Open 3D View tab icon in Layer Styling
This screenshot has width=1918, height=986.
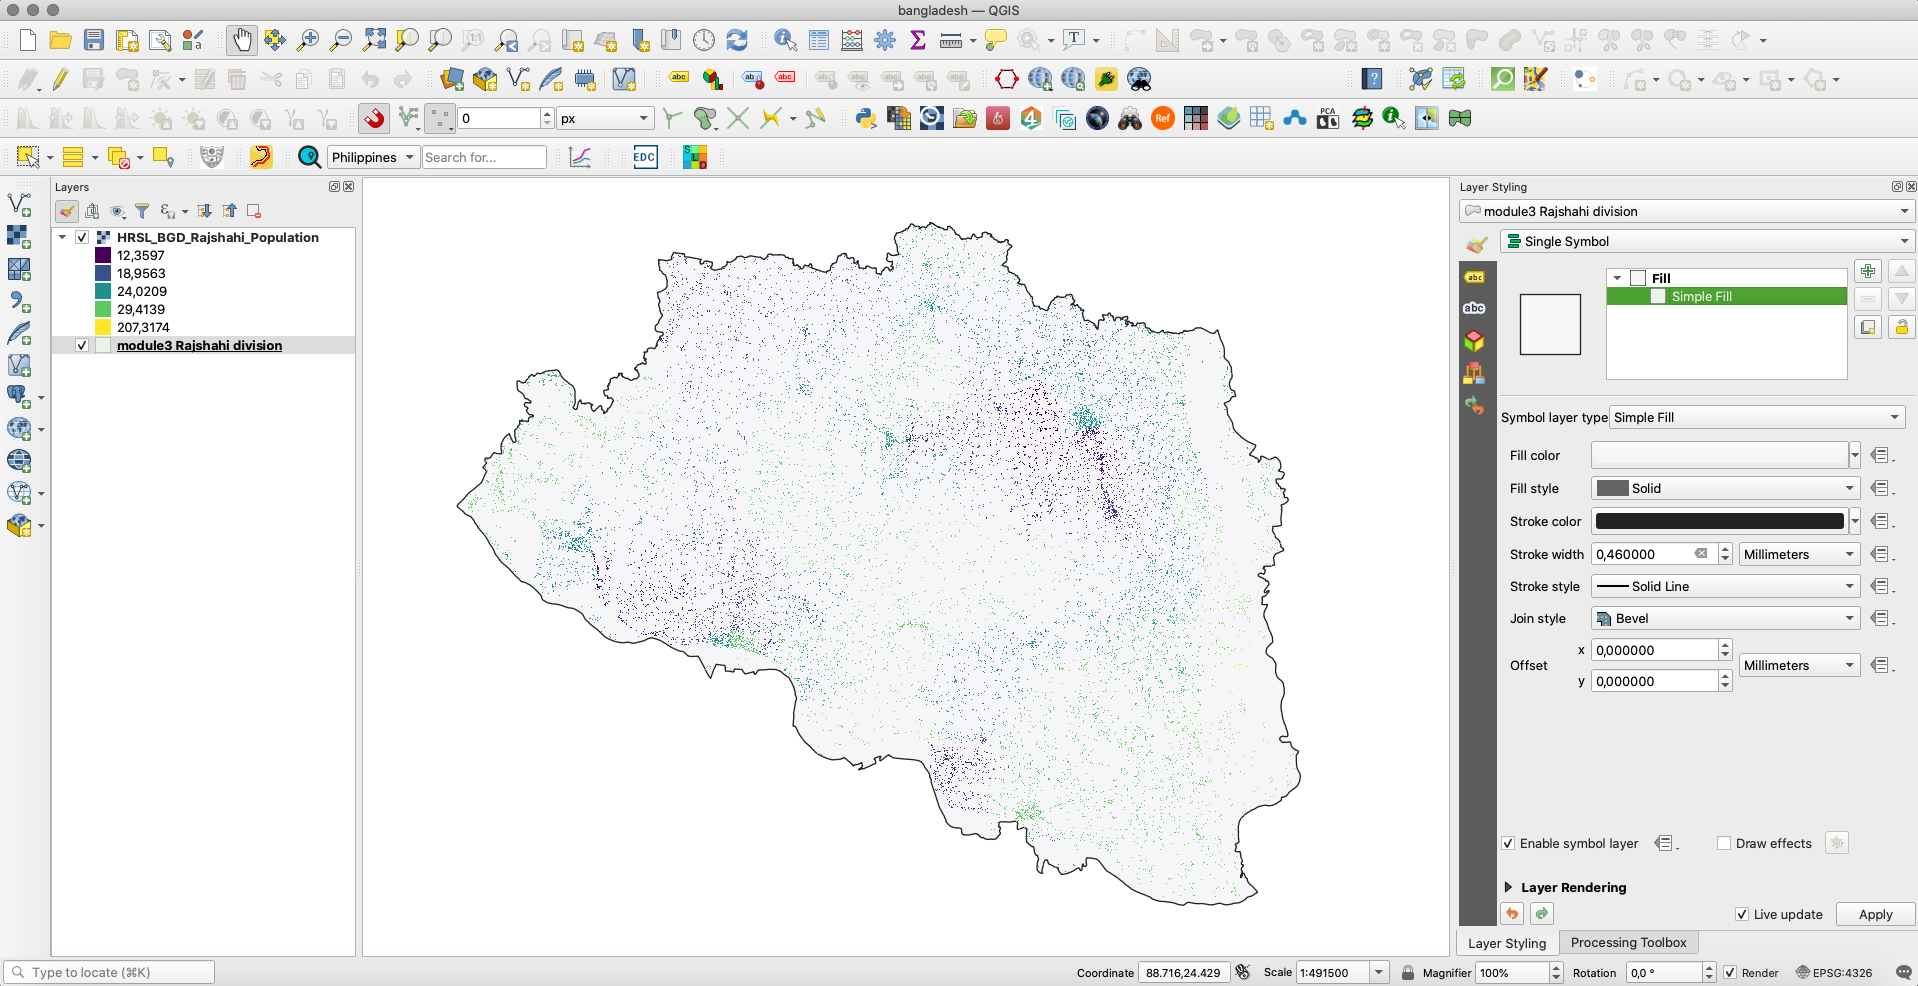pos(1474,341)
